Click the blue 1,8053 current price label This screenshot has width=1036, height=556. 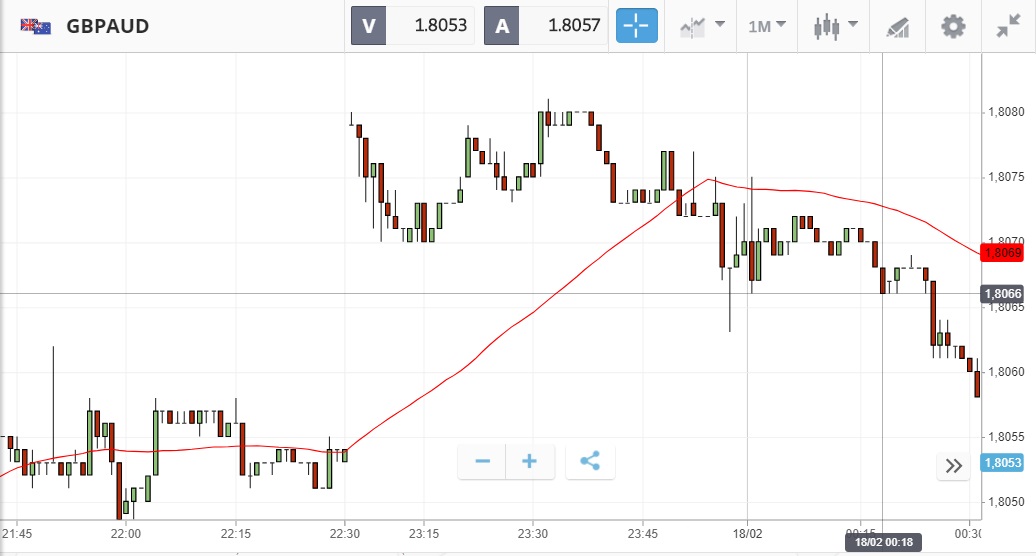(1002, 463)
